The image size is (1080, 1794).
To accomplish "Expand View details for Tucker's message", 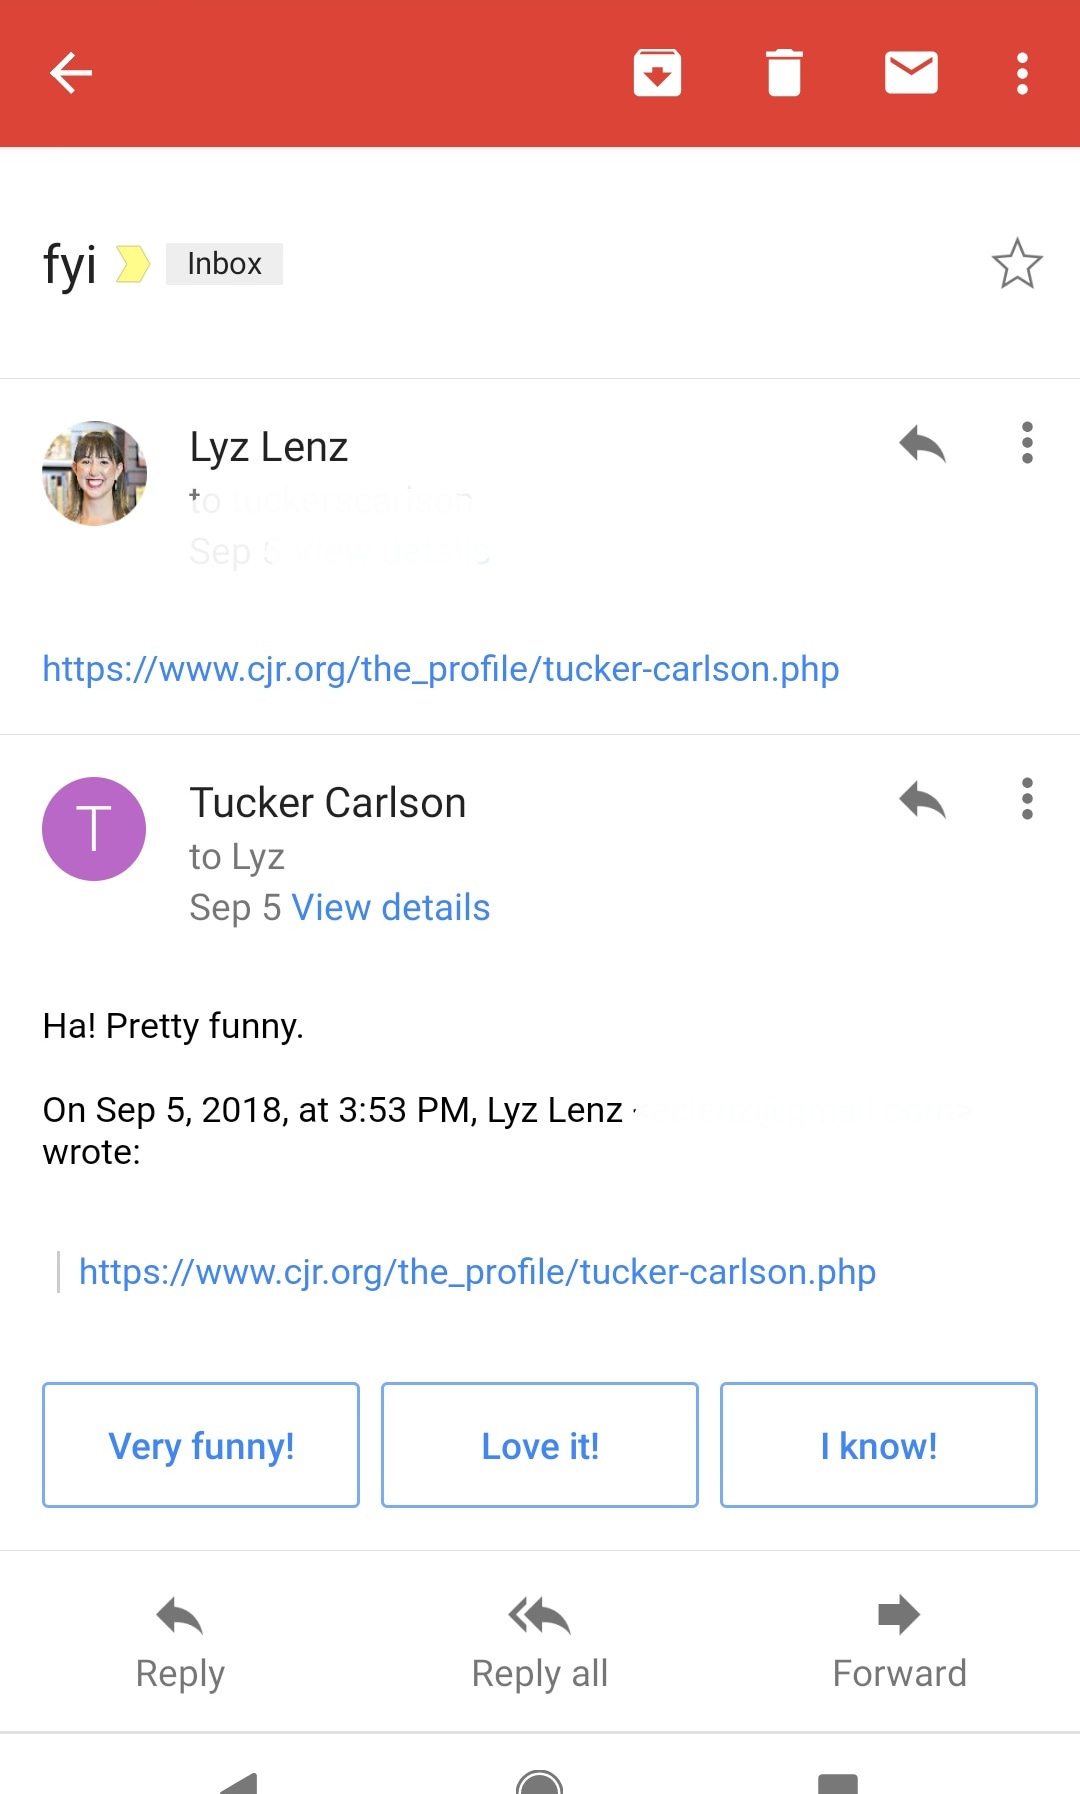I will point(390,908).
